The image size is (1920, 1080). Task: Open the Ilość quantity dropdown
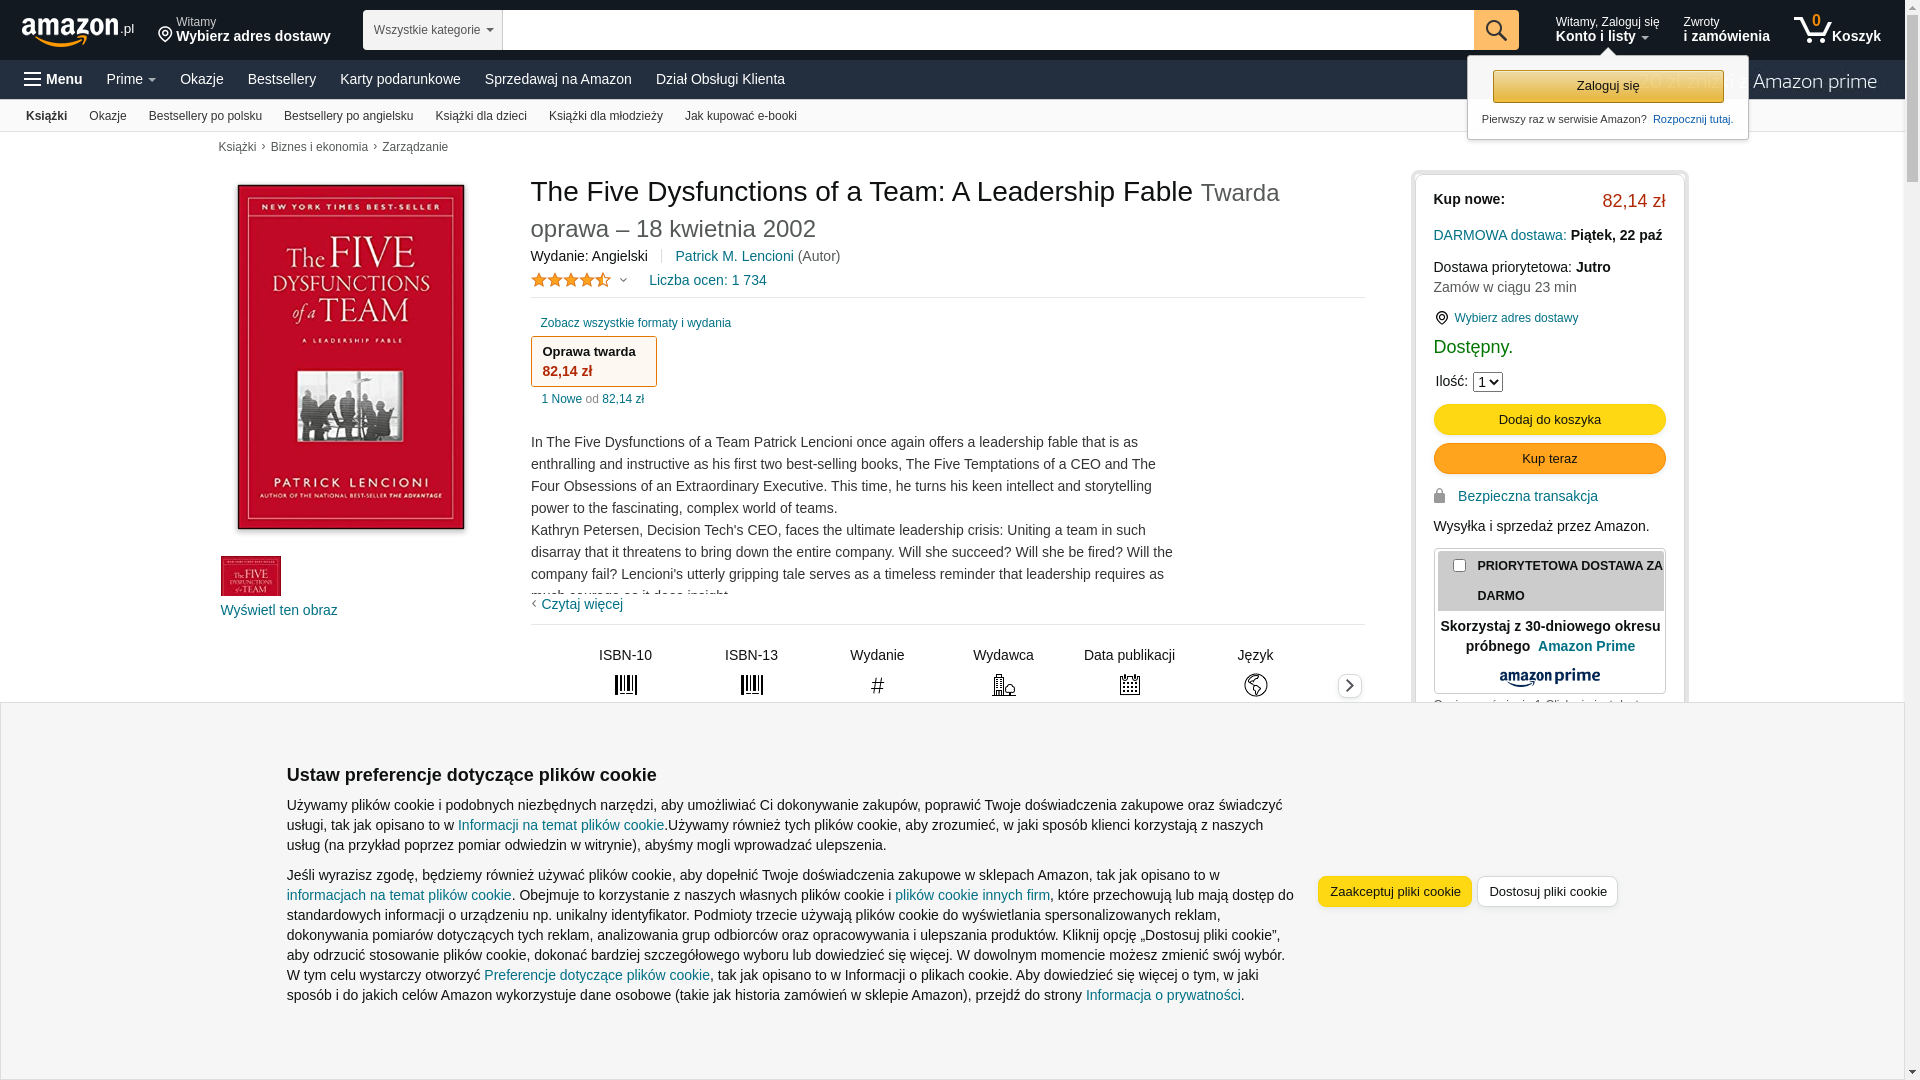(x=1487, y=382)
